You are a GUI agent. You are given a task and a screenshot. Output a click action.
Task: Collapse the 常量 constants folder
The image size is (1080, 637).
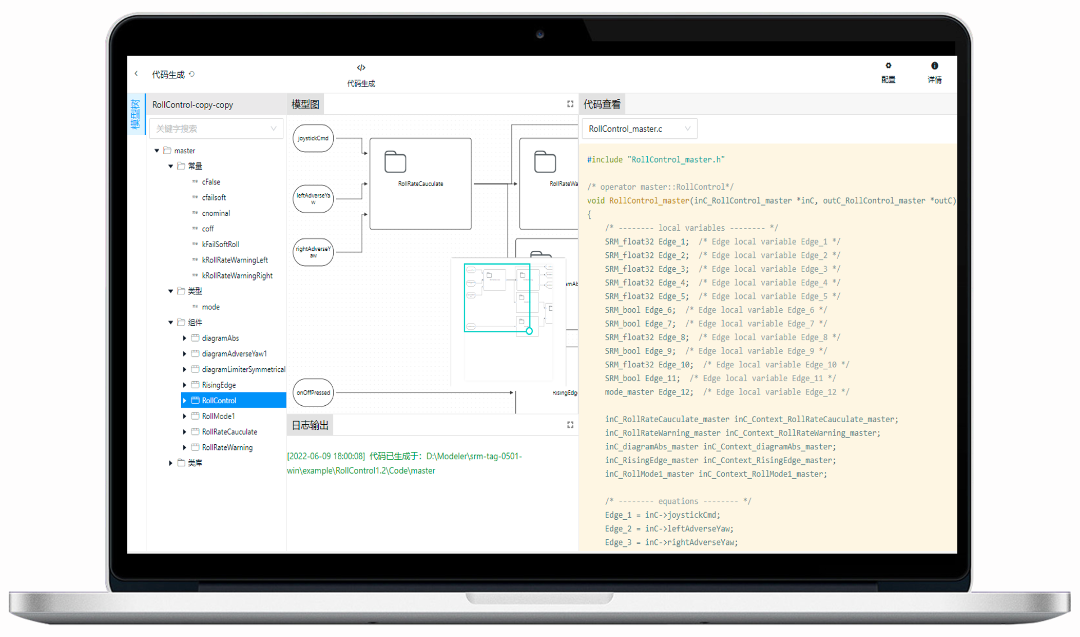pos(171,167)
